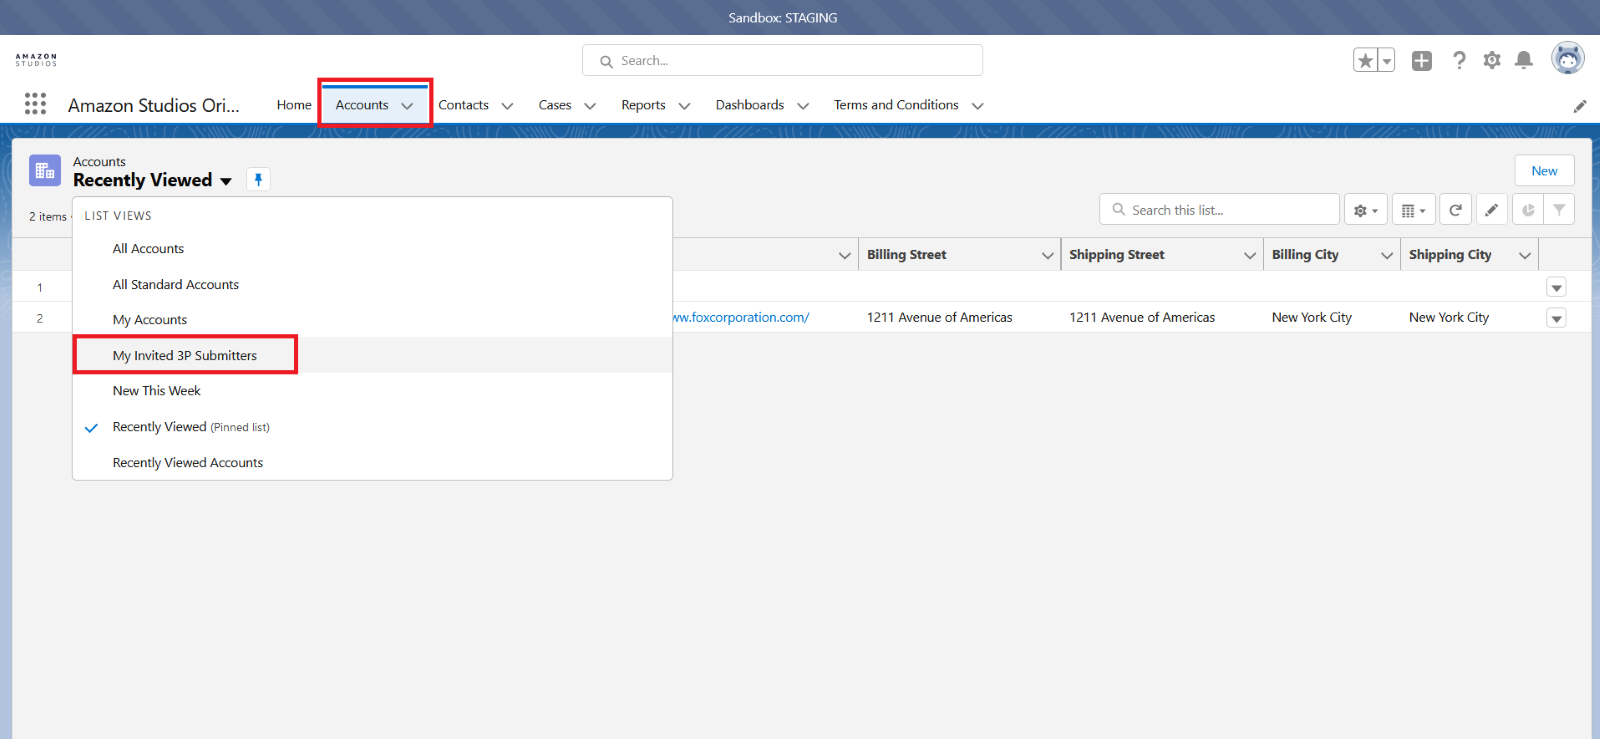Click Shipping City cell New York City

(x=1449, y=318)
